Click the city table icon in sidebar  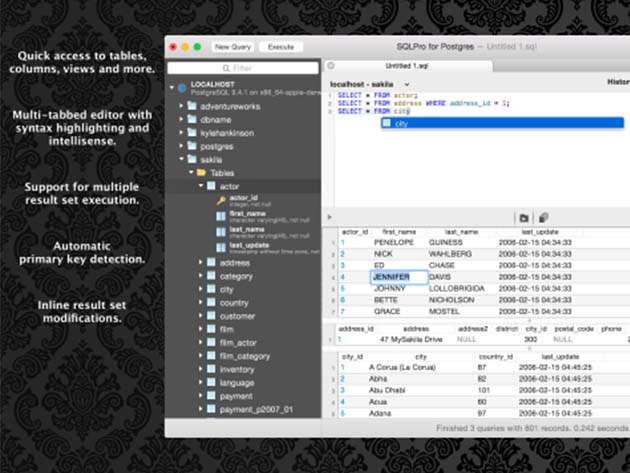pos(211,289)
